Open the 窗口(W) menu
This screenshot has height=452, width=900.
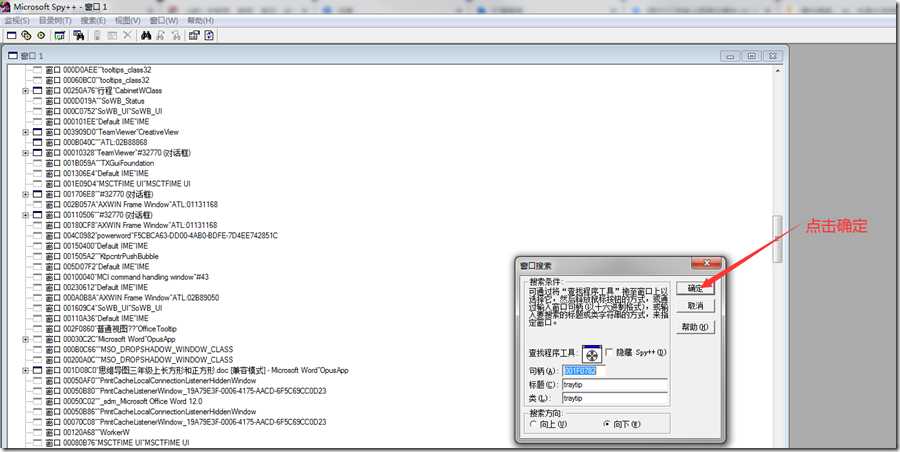pyautogui.click(x=164, y=21)
